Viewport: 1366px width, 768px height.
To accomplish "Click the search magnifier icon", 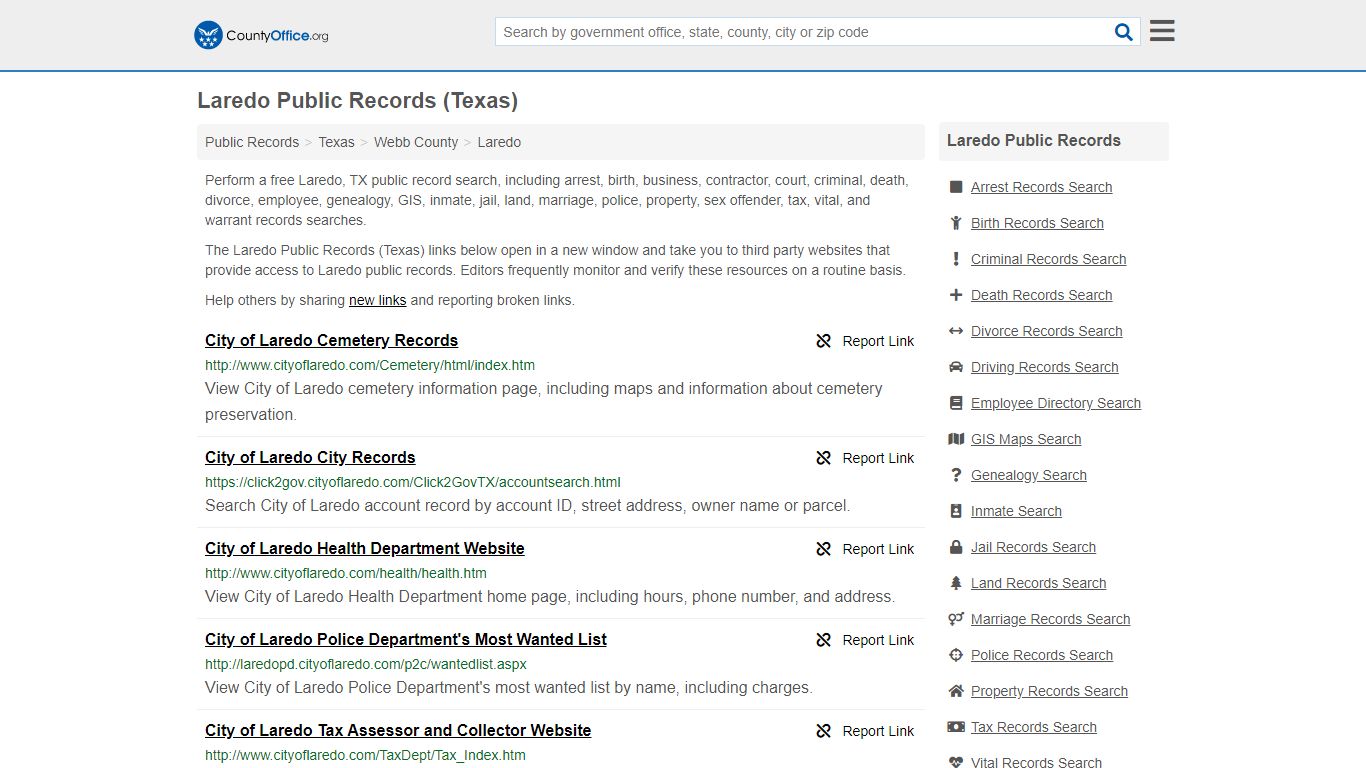I will pyautogui.click(x=1124, y=32).
